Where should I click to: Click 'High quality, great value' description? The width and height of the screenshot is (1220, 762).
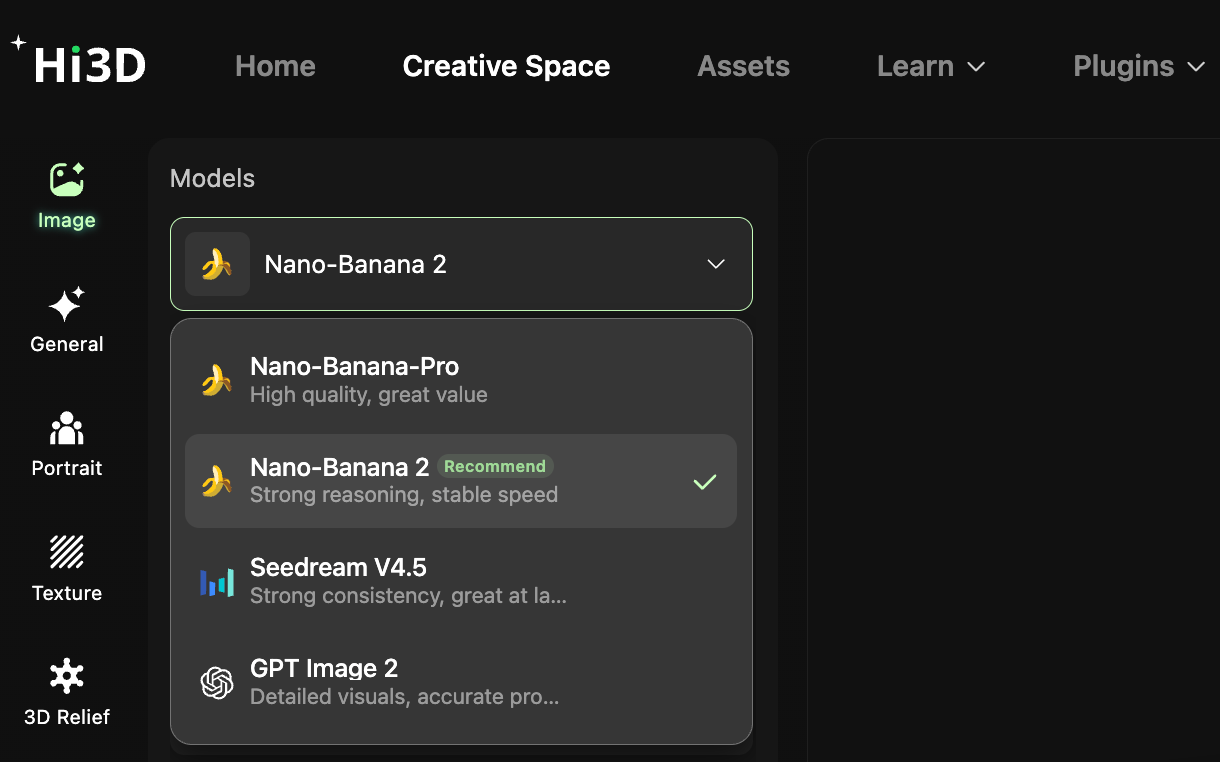(x=369, y=395)
